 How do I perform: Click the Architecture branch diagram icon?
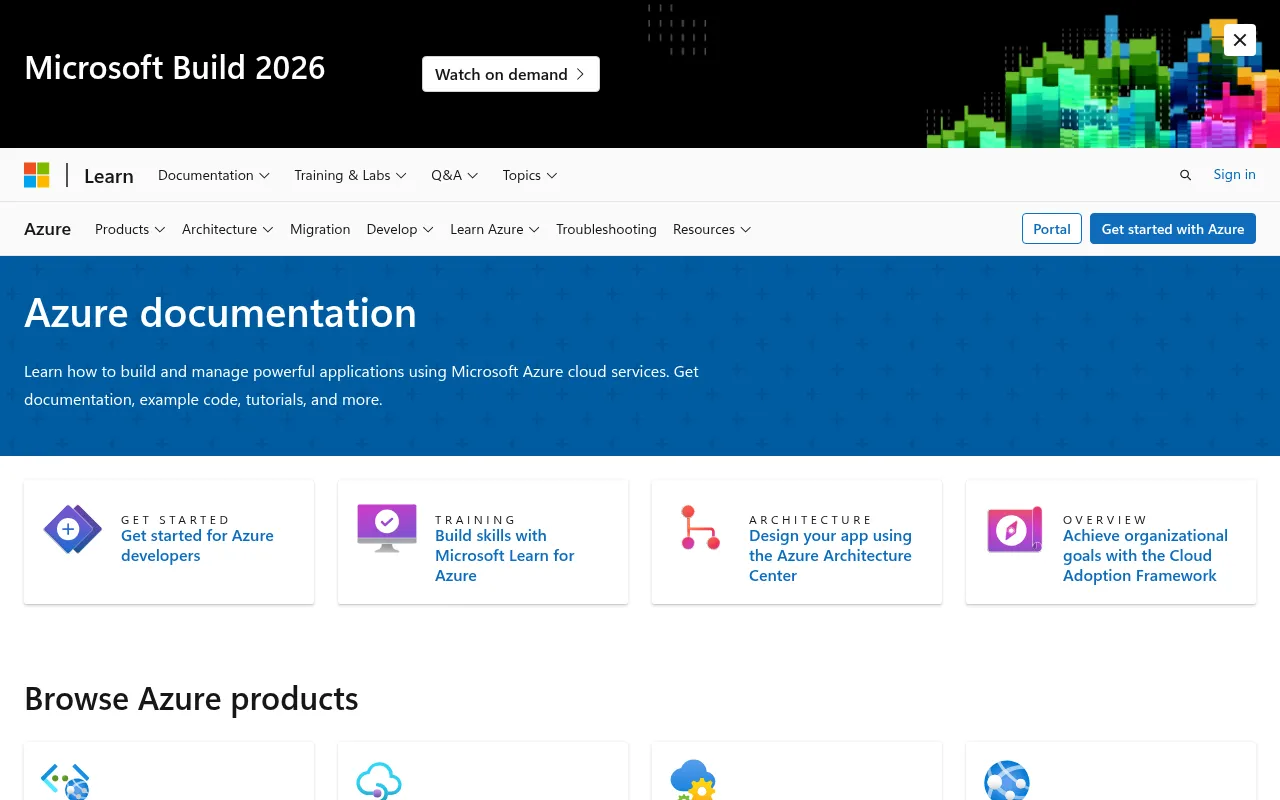pos(700,528)
